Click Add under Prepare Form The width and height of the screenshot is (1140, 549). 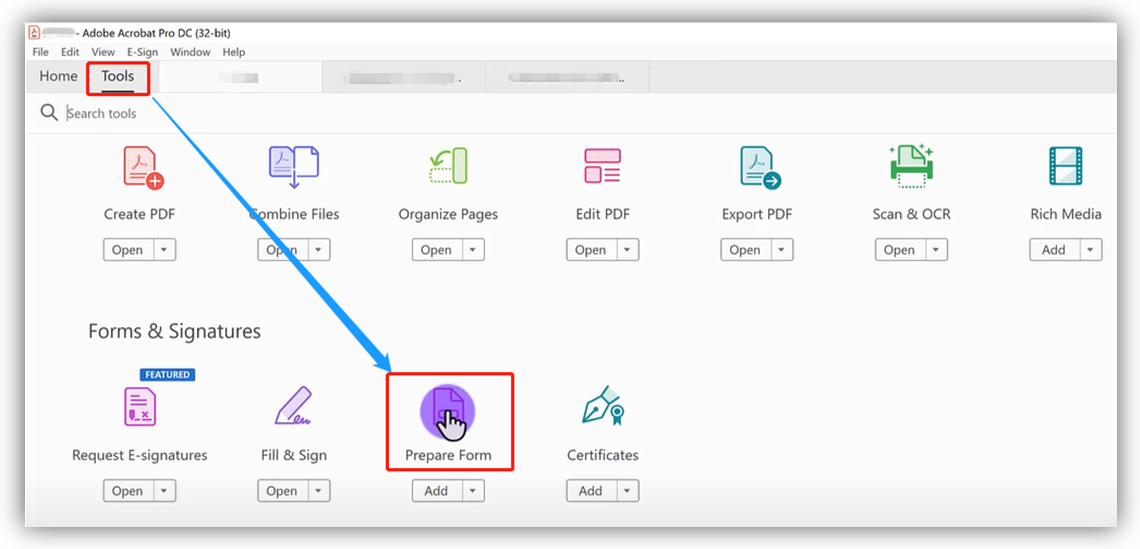436,491
